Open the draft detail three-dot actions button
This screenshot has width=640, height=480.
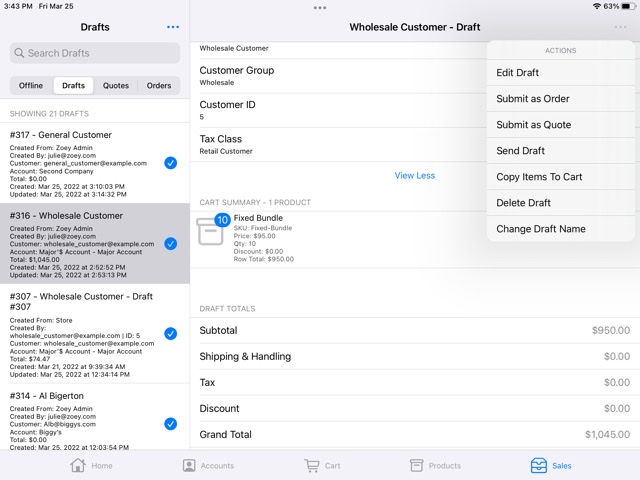(x=620, y=27)
